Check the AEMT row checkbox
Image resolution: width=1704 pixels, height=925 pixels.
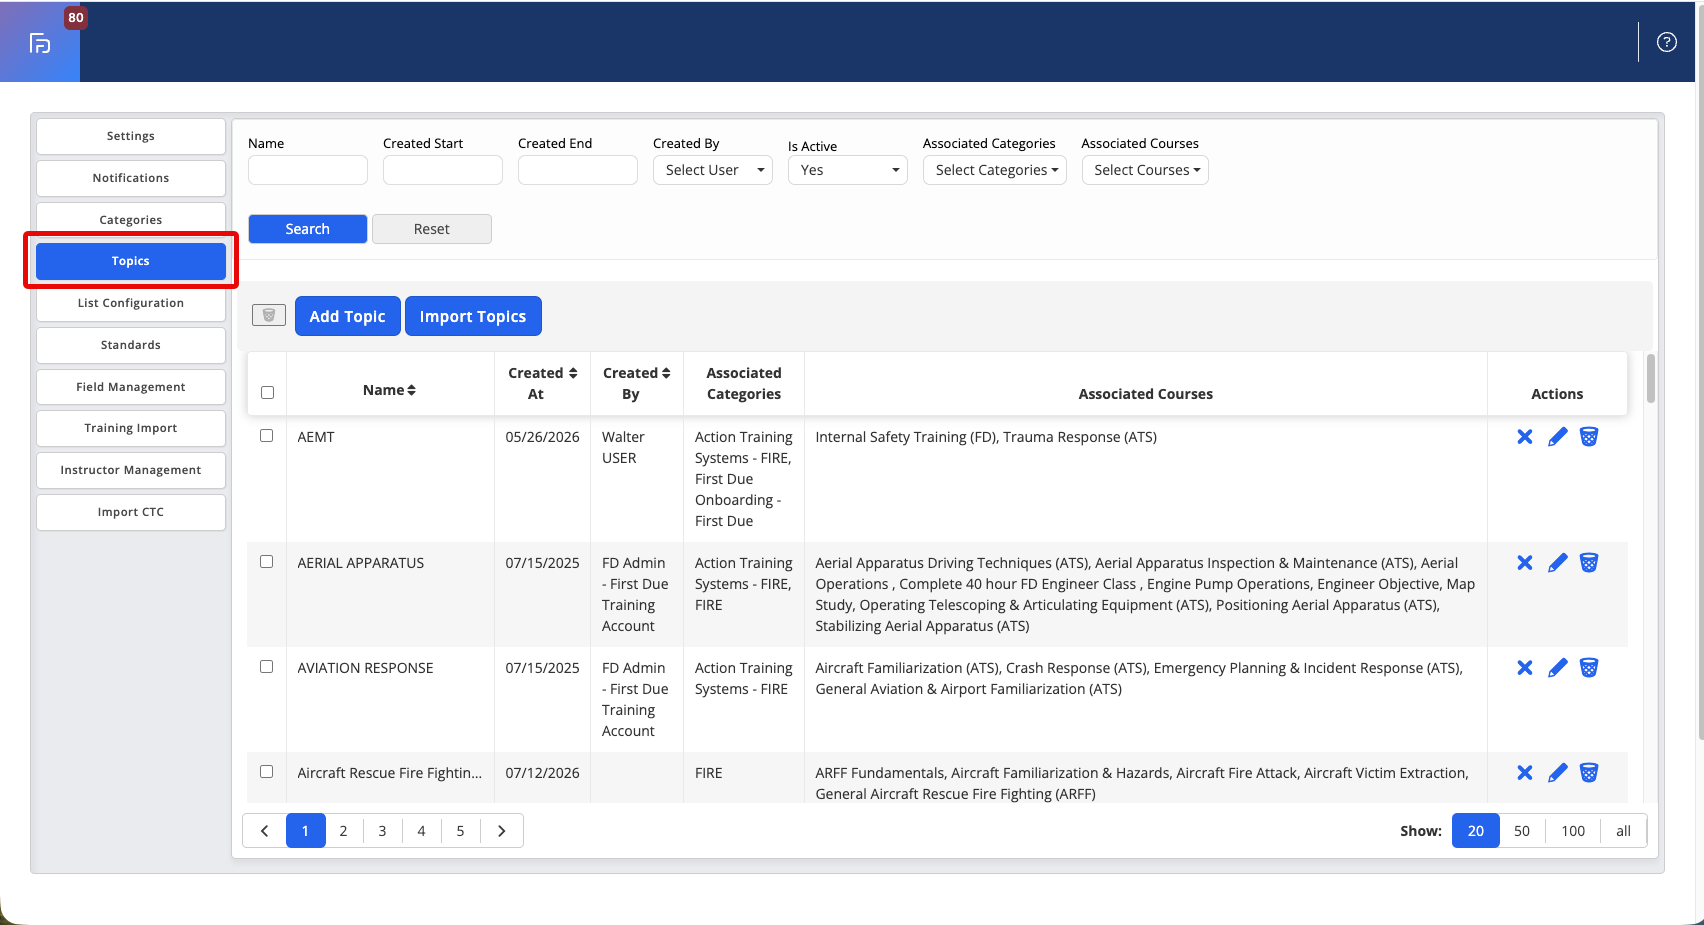tap(267, 436)
